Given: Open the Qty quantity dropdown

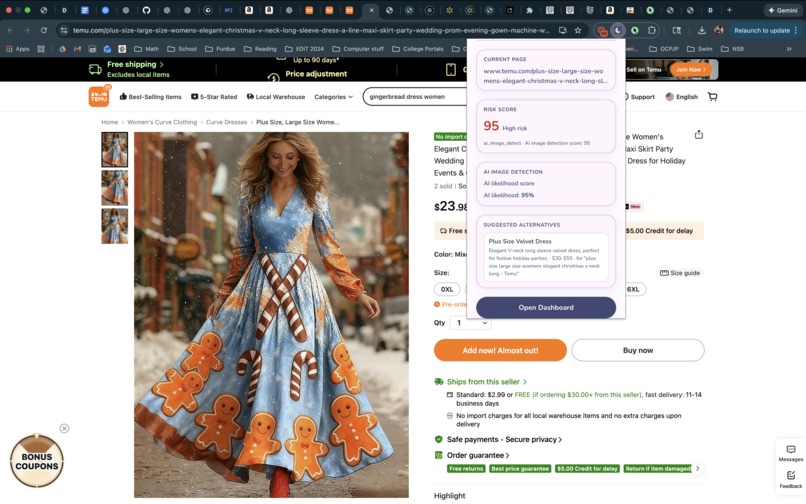Looking at the screenshot, I should [470, 323].
